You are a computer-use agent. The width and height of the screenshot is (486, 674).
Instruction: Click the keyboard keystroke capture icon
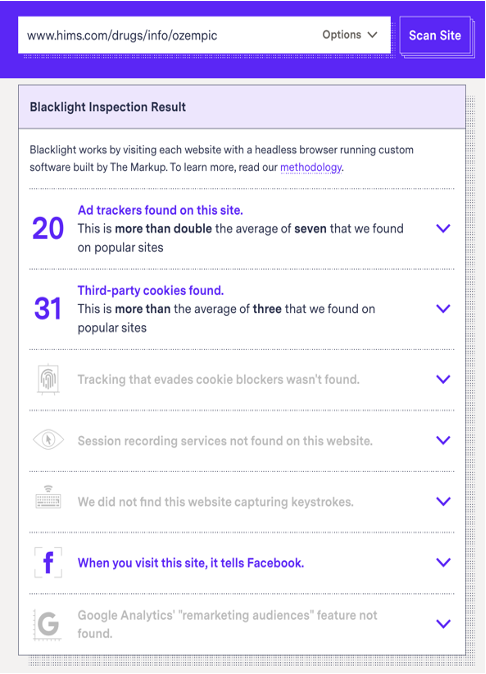[48, 498]
